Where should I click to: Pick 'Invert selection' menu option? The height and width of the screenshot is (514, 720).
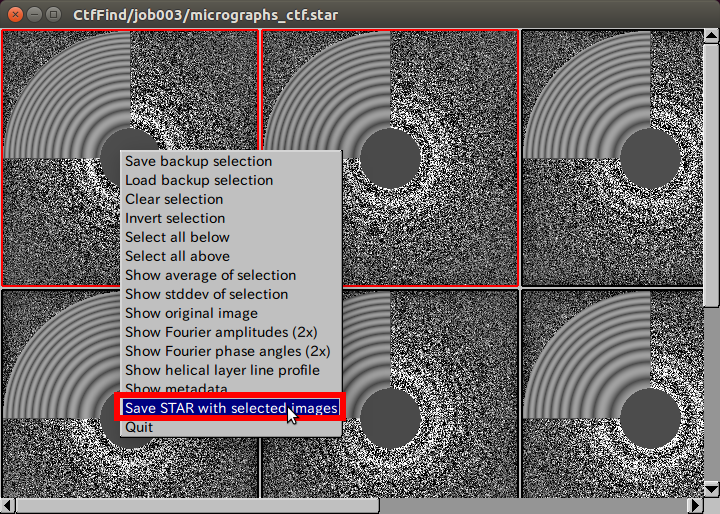click(x=175, y=218)
